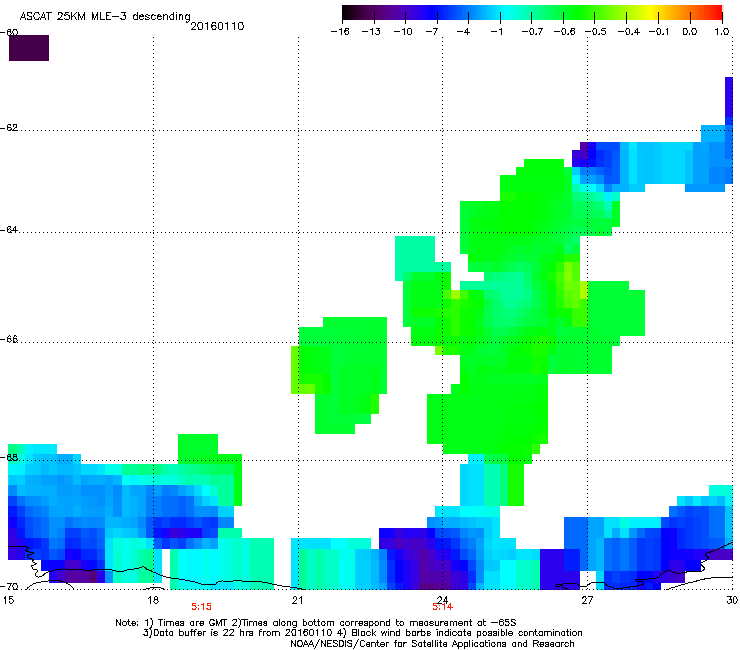Click the -0.1 color scale label

(659, 32)
